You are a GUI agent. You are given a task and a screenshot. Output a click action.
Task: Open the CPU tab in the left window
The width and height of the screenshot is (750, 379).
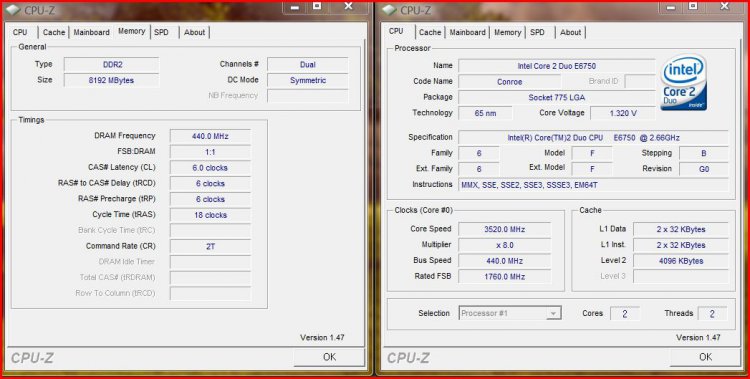[20, 32]
